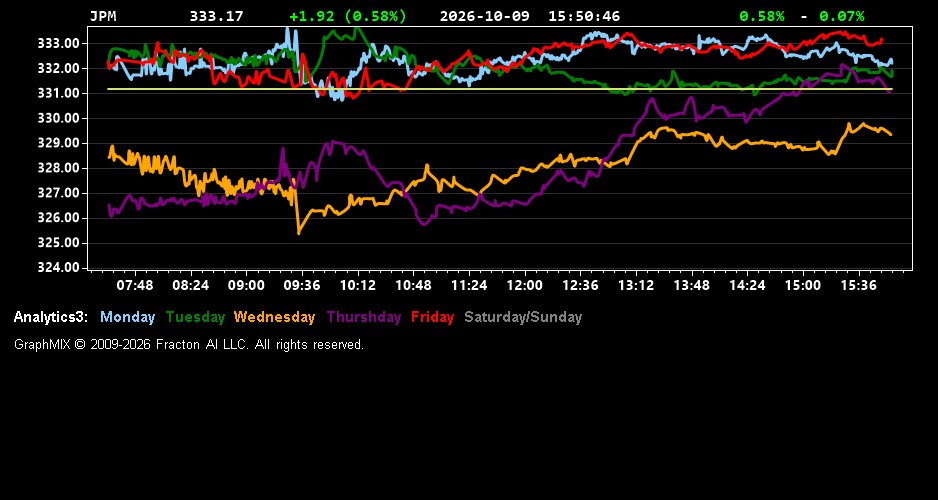Click the 09:36 time axis label
The height and width of the screenshot is (500, 938).
tap(302, 286)
